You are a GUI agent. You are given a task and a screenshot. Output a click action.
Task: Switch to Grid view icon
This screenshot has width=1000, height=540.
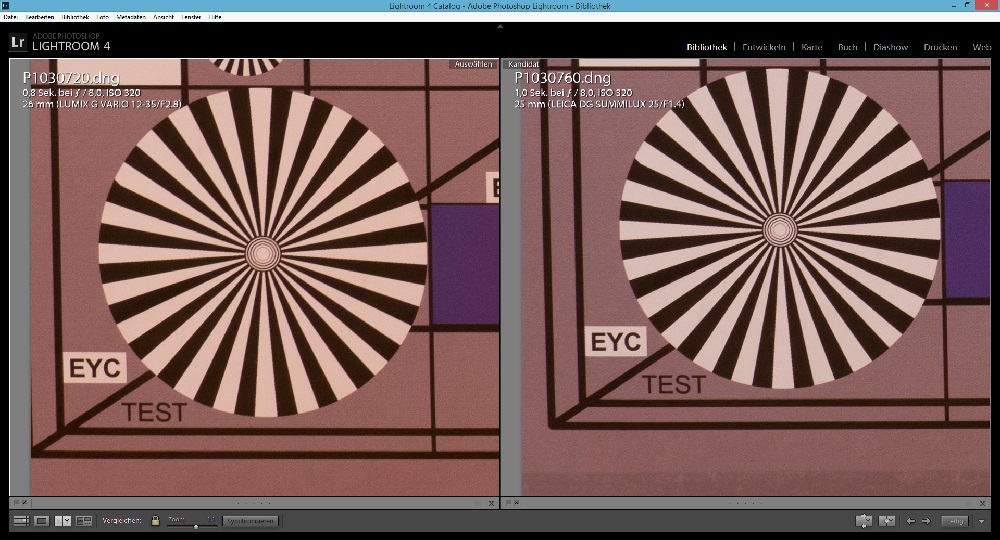[x=21, y=521]
